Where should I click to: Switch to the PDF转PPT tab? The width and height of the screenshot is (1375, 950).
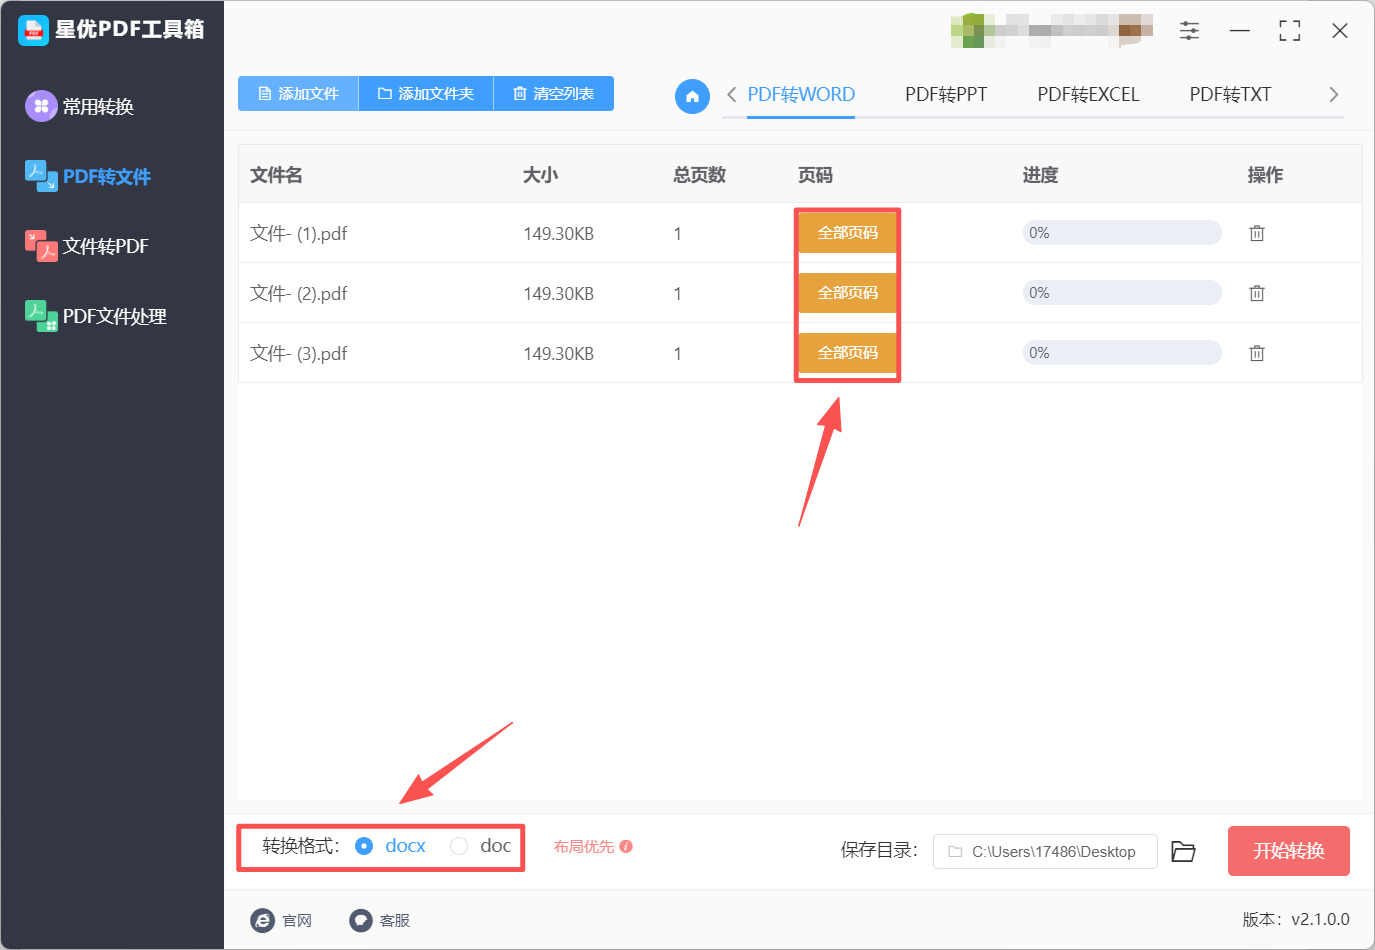point(946,94)
